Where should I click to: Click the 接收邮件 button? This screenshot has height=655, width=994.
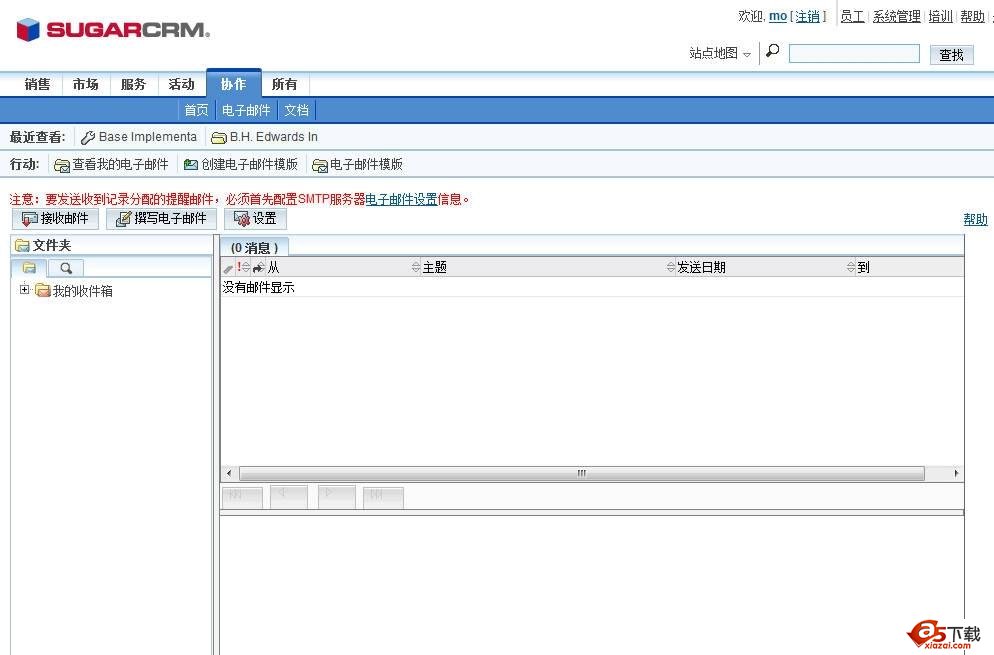pos(55,219)
